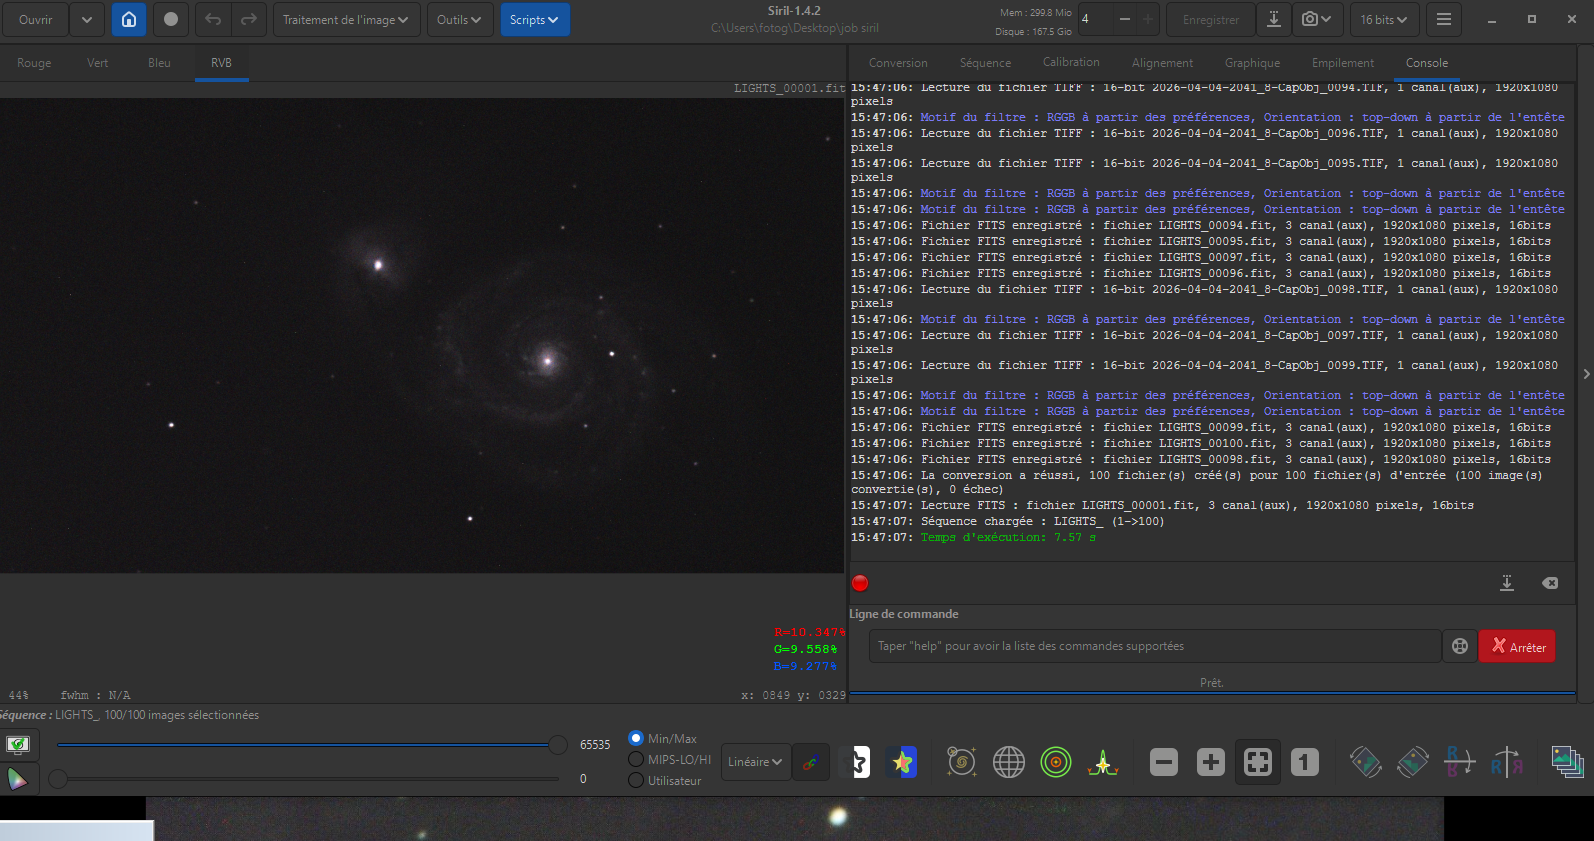1594x841 pixels.
Task: Expand the Scripts dropdown menu
Action: click(x=534, y=20)
